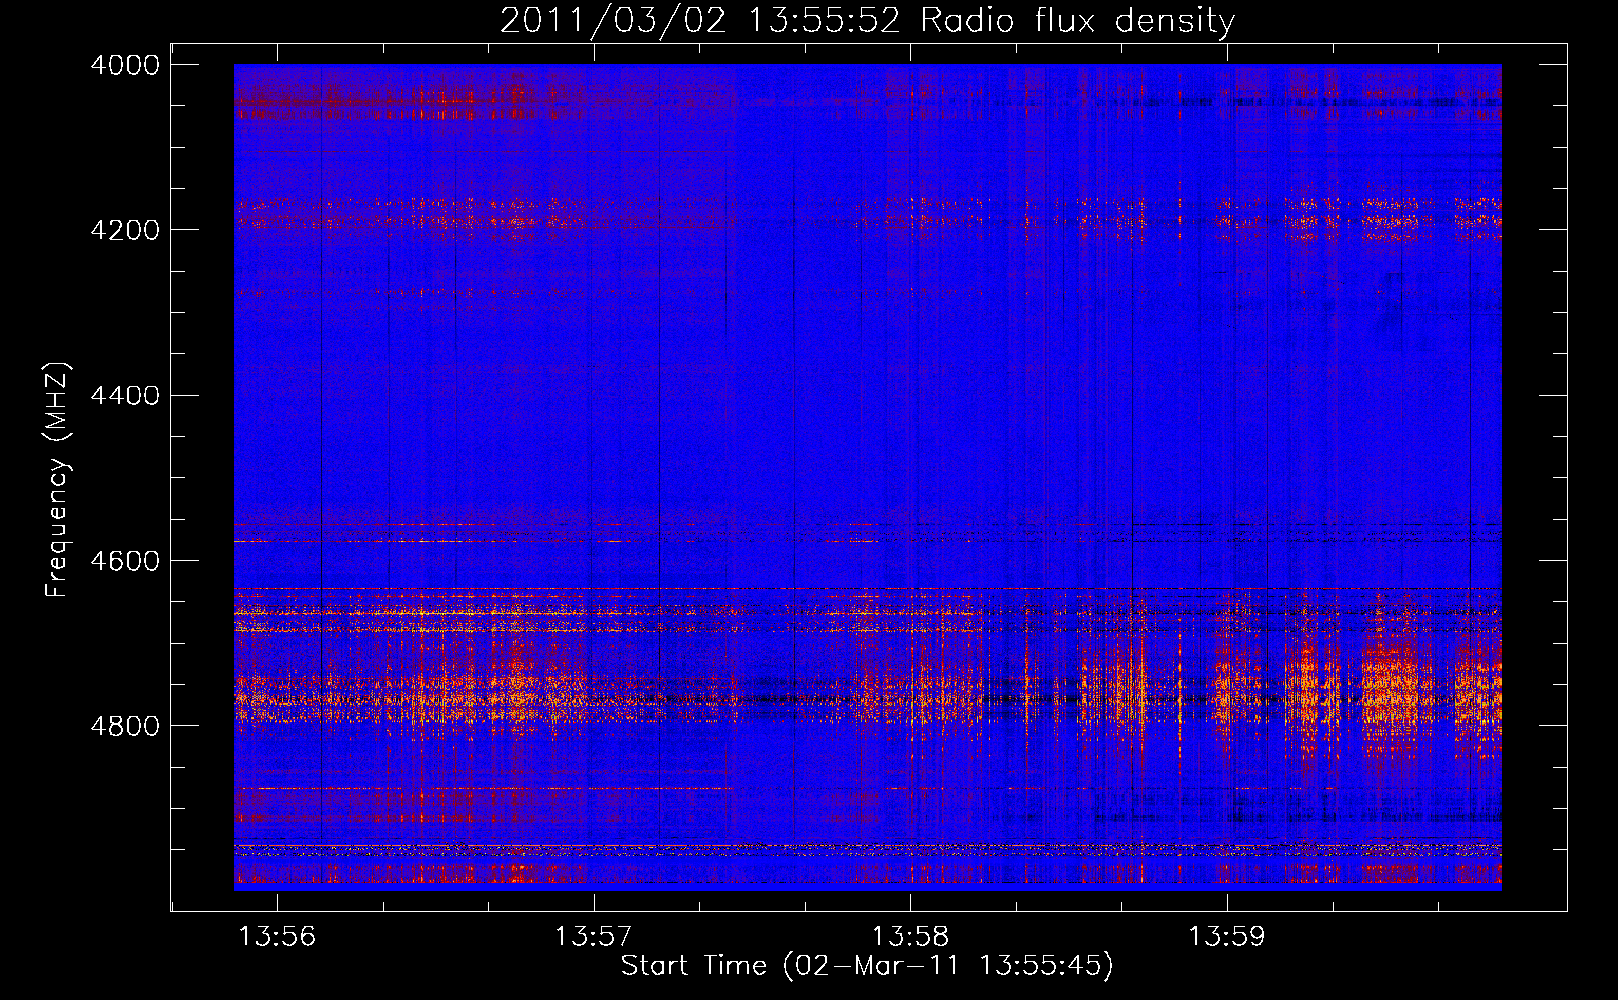
Task: Click the 'Frequency (MHZ)' axis label
Action: 58,480
